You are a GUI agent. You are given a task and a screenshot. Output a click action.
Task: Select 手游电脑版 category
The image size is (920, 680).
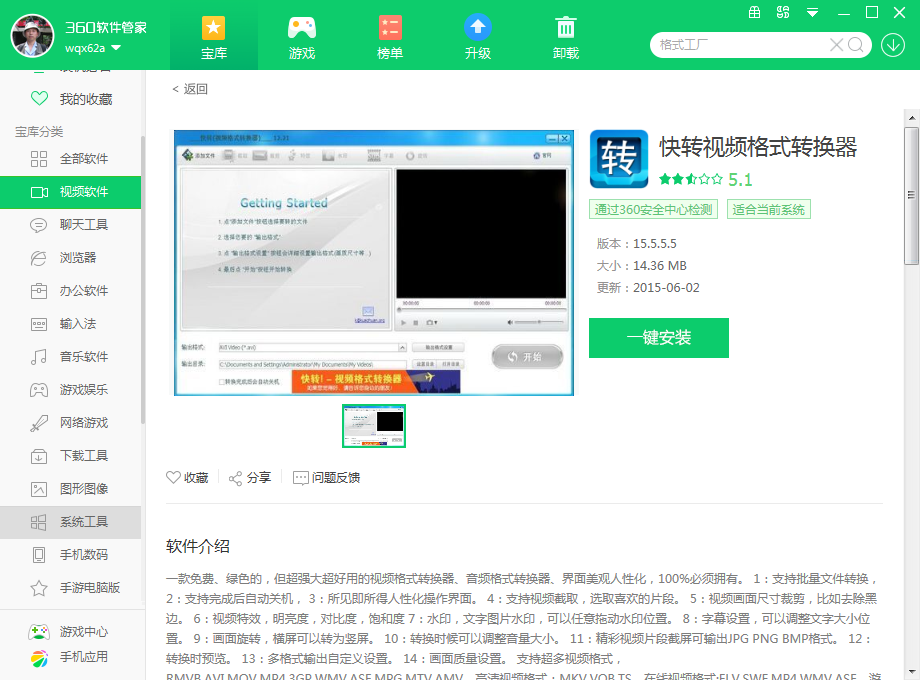[70, 588]
